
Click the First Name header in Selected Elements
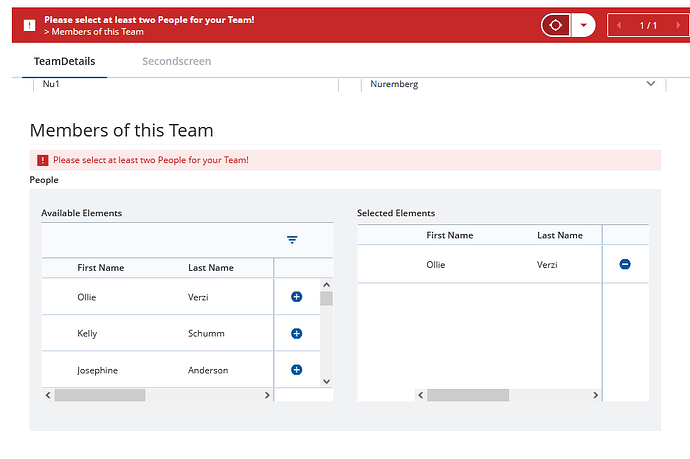click(x=450, y=235)
